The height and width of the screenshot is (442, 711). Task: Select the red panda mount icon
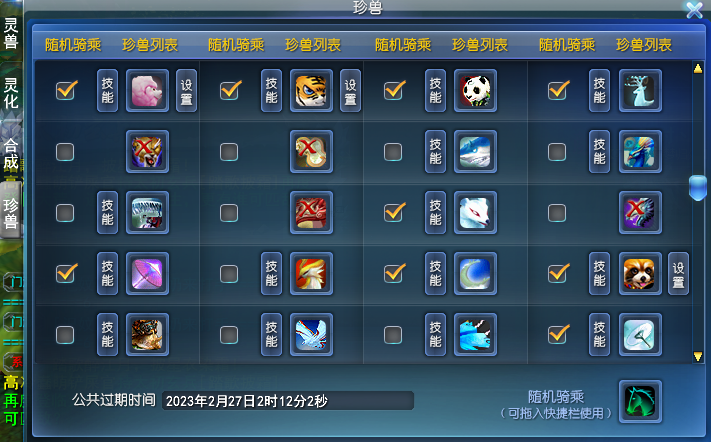coord(640,273)
